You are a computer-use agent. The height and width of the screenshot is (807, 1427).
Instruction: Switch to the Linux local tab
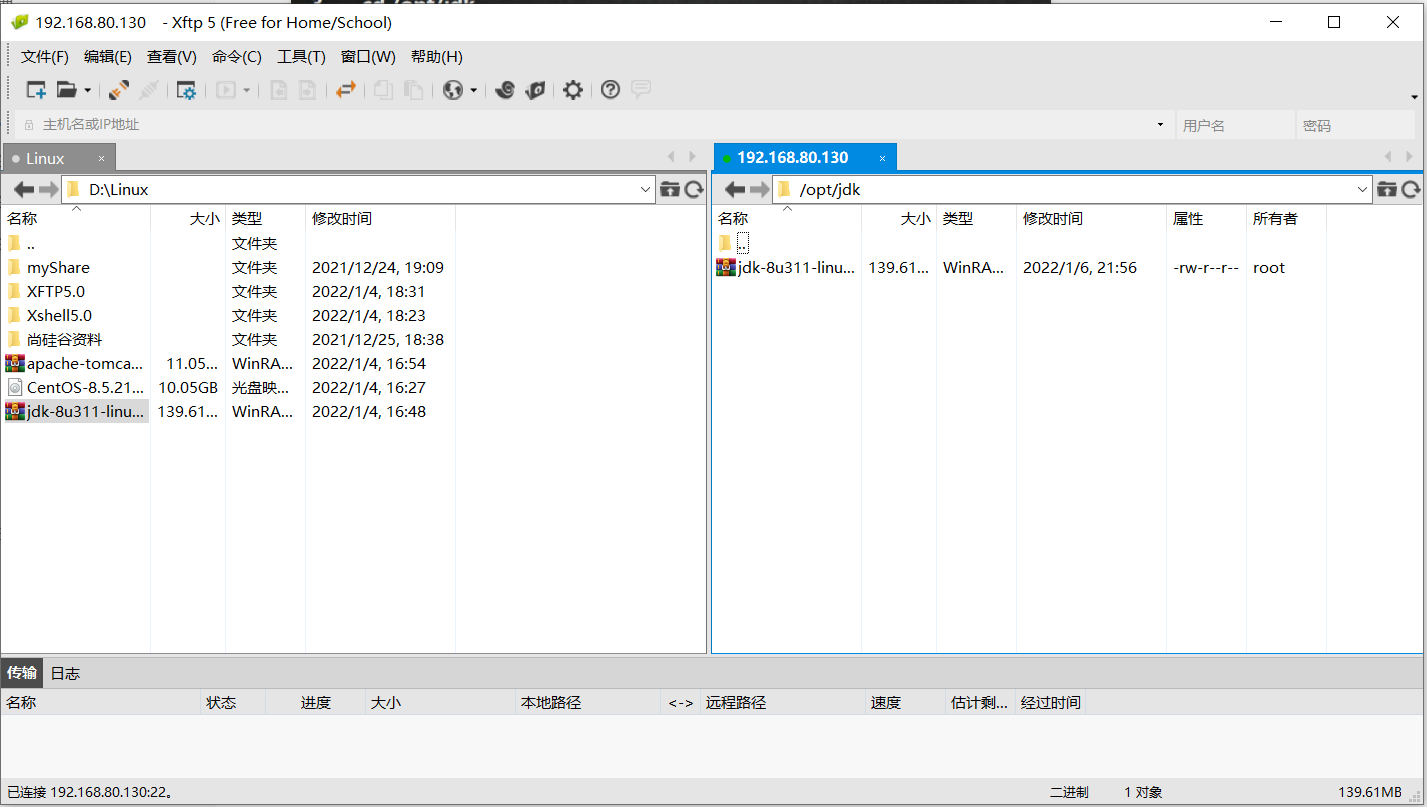(46, 158)
